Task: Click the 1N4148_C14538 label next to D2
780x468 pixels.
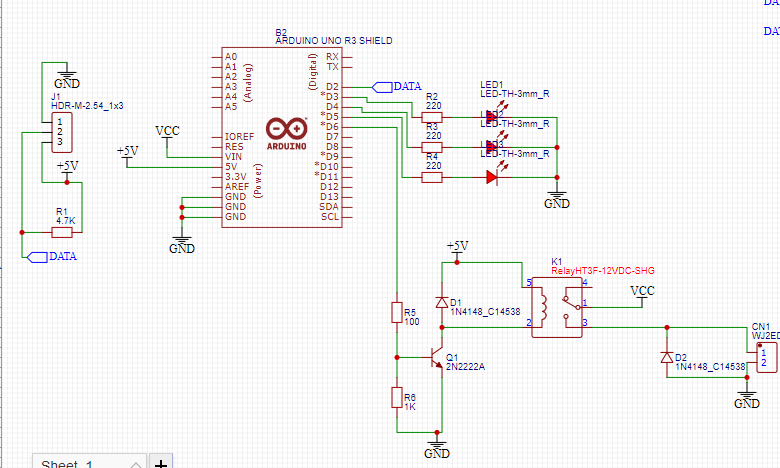Action: (x=710, y=367)
